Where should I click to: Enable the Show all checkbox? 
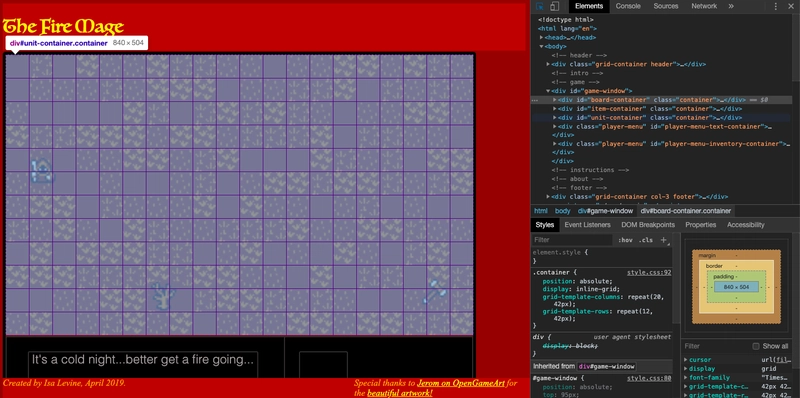(756, 346)
